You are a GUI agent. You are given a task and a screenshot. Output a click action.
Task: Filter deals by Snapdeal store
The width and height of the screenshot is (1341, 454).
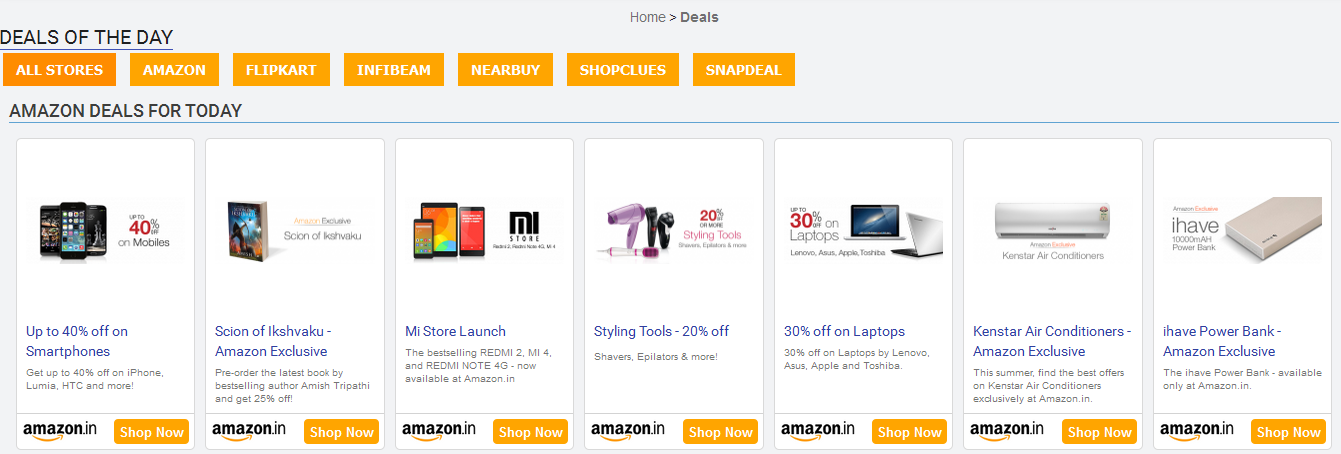pyautogui.click(x=743, y=70)
